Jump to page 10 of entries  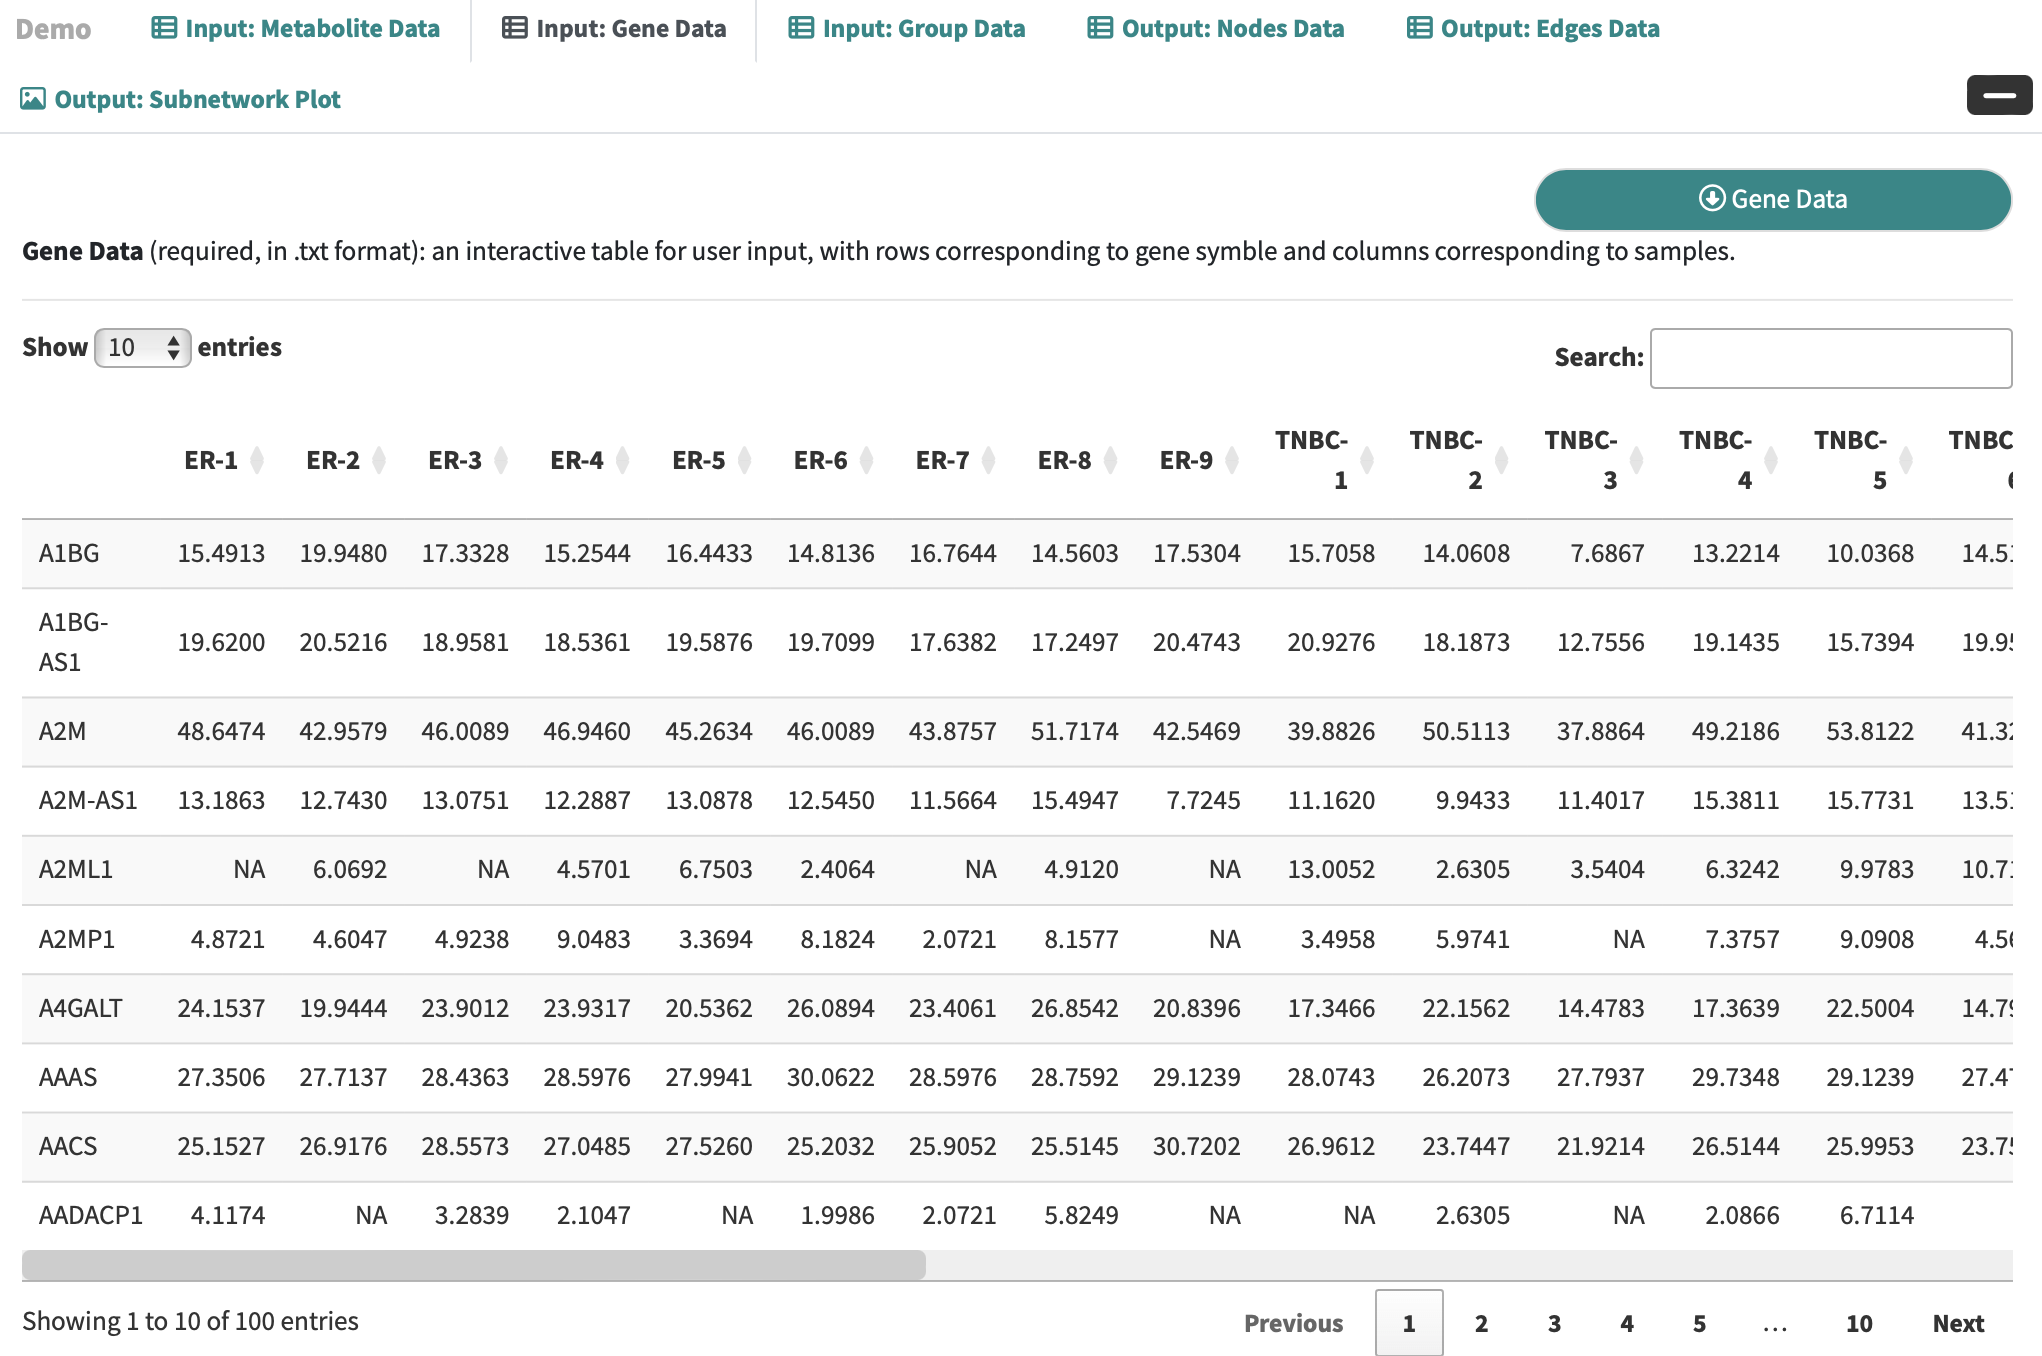1858,1323
